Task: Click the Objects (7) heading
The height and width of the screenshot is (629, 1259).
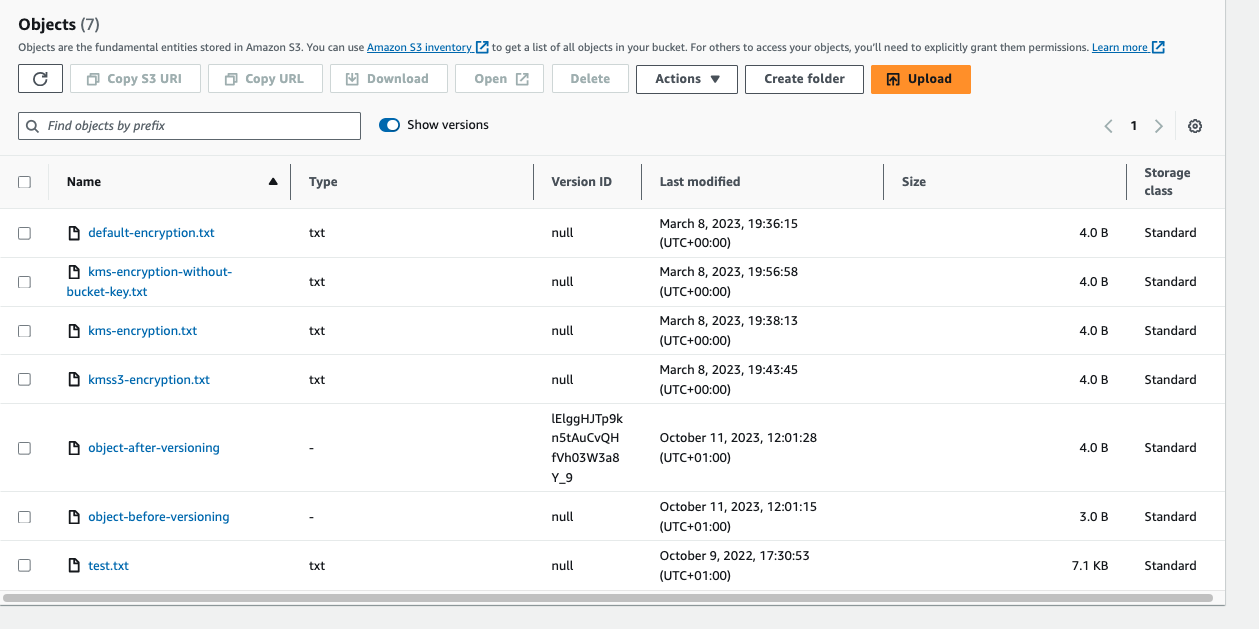Action: (x=59, y=24)
